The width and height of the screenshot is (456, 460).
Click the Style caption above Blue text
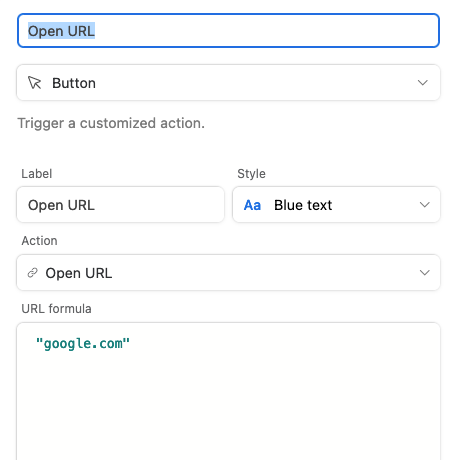click(x=251, y=174)
